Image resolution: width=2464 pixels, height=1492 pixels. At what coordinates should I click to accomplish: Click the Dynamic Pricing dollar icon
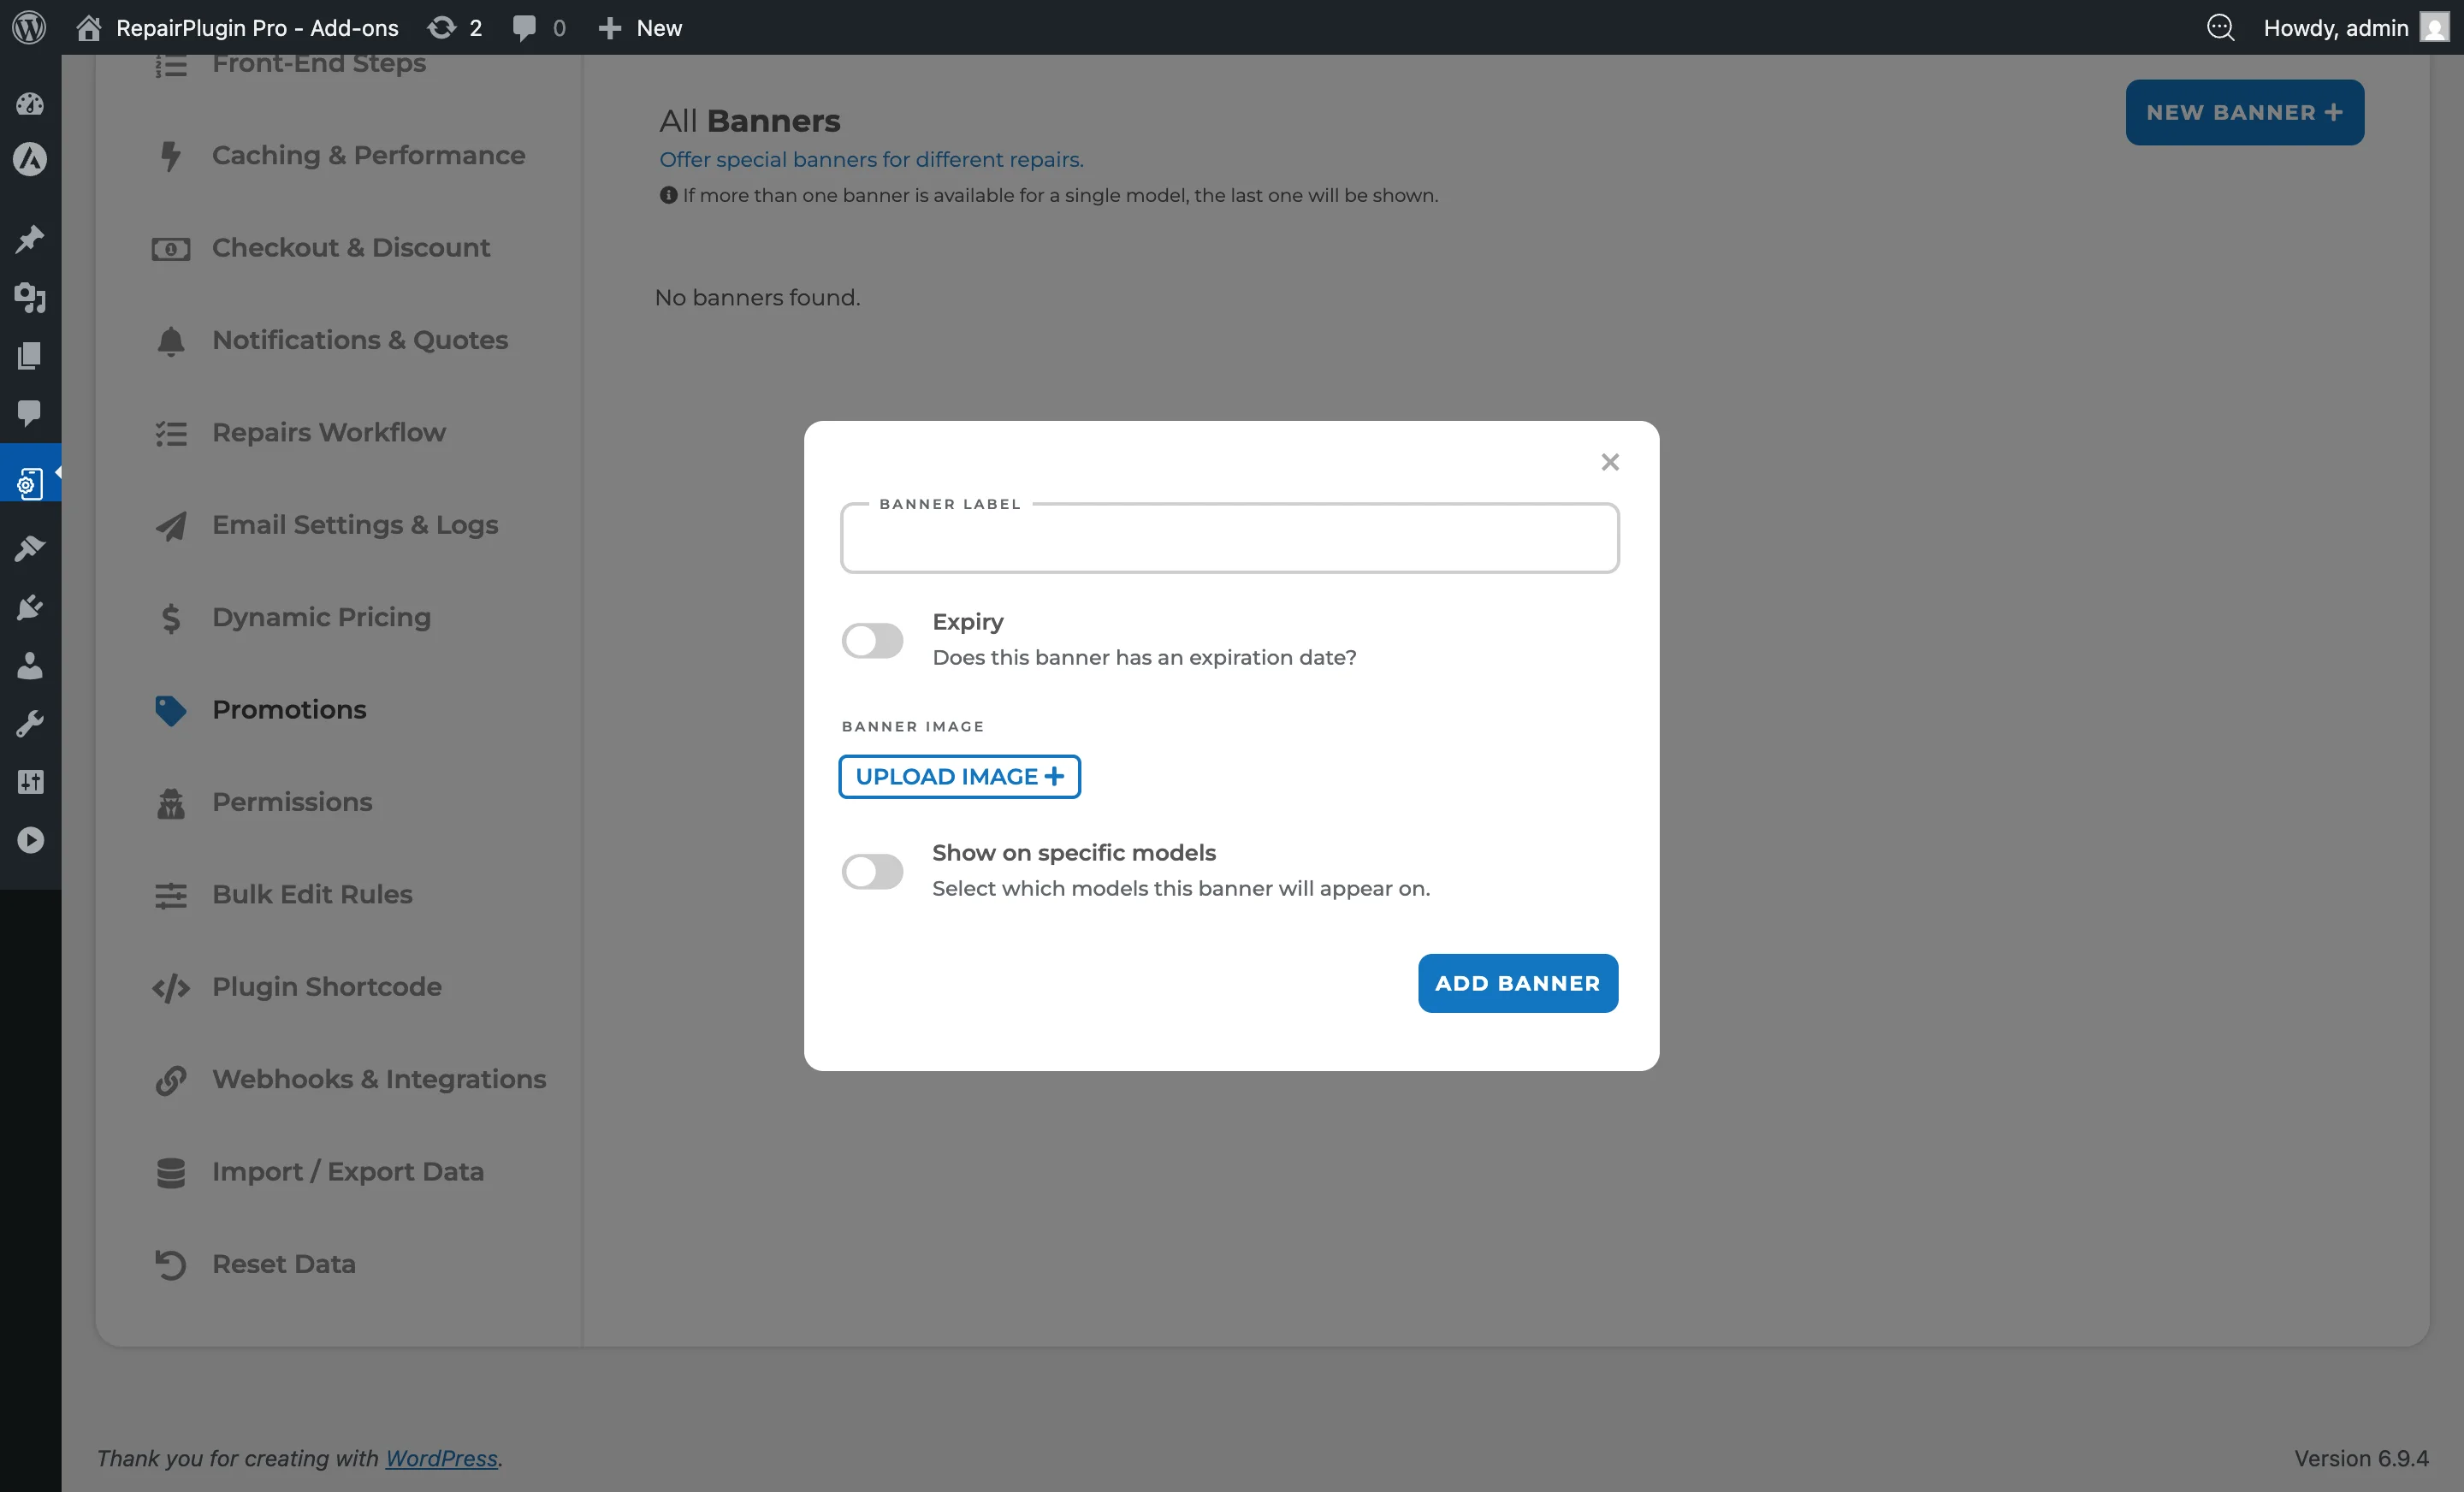tap(171, 618)
